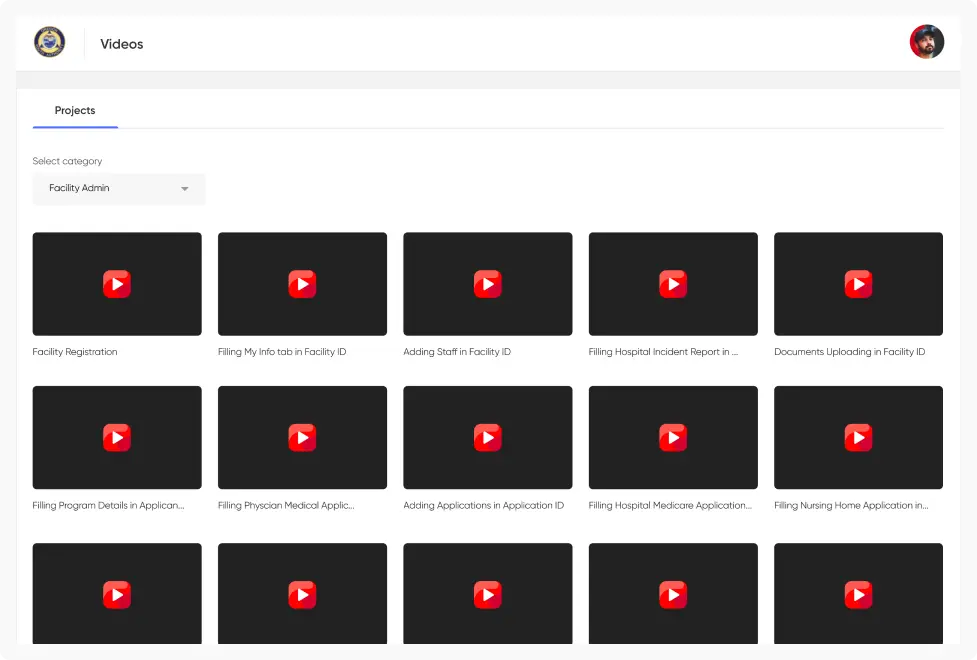Image resolution: width=977 pixels, height=660 pixels.
Task: Open the user profile avatar
Action: (926, 42)
